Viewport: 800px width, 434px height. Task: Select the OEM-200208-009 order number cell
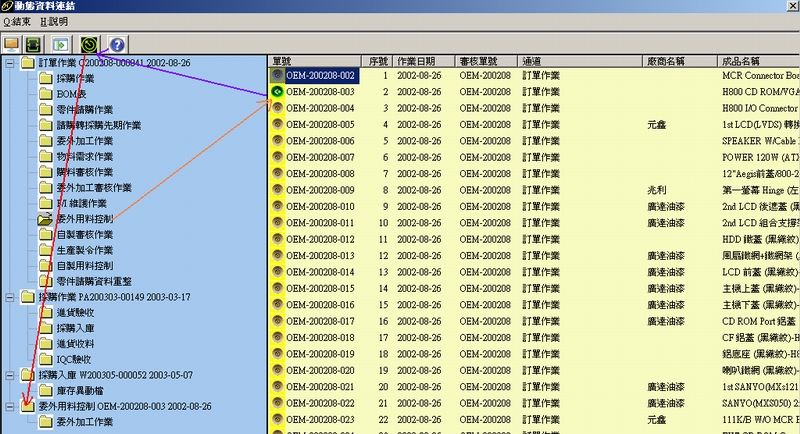click(x=320, y=190)
